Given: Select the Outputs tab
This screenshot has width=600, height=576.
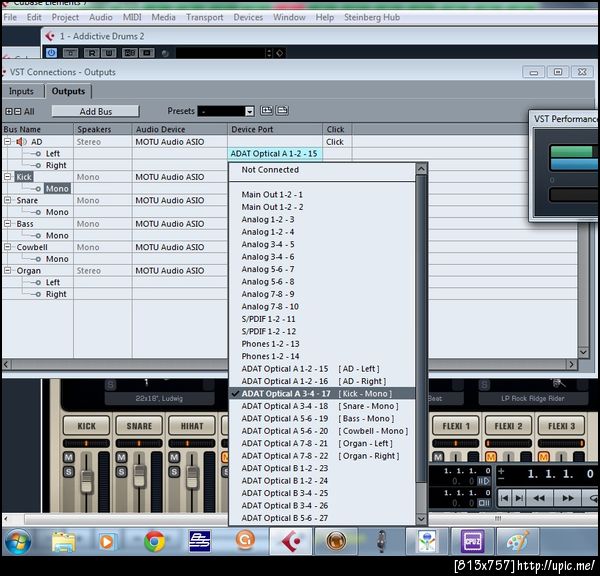Looking at the screenshot, I should 68,91.
